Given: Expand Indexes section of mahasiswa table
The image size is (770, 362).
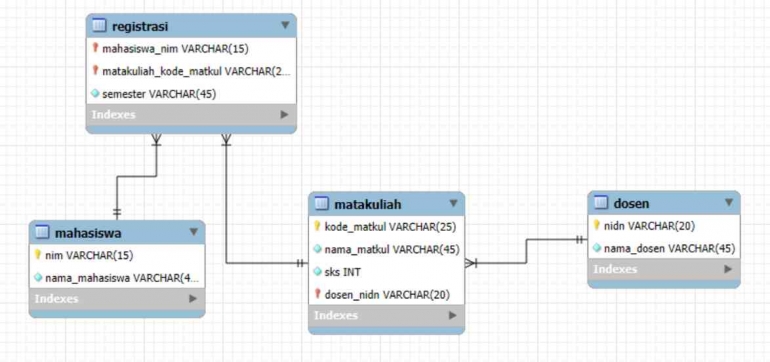Looking at the screenshot, I should click(193, 299).
